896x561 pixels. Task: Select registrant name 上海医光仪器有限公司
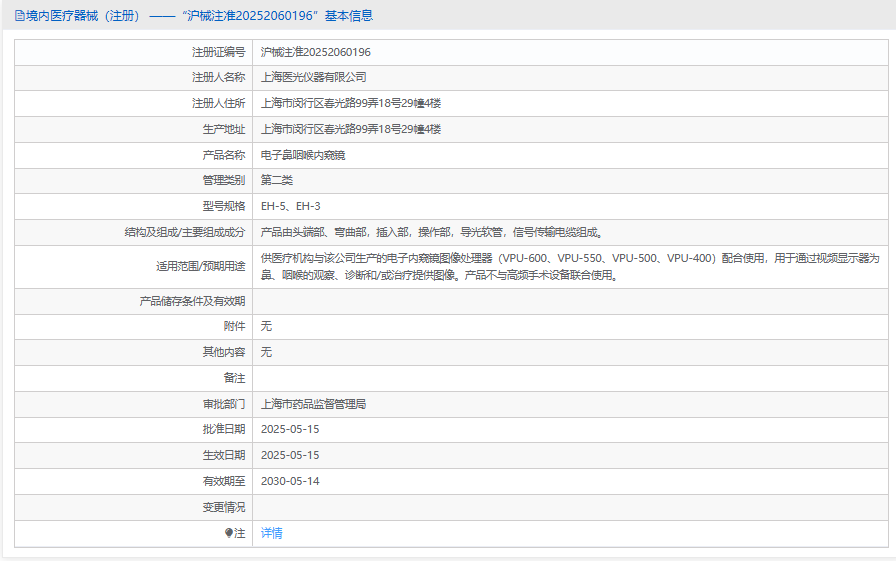tap(314, 77)
